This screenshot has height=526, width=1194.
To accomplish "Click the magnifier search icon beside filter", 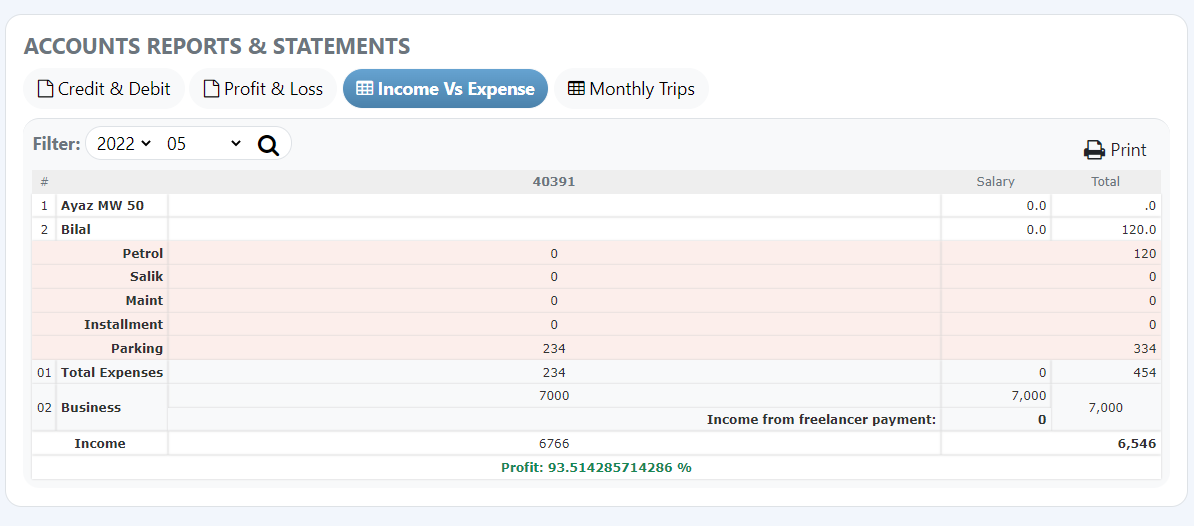I will click(x=268, y=144).
